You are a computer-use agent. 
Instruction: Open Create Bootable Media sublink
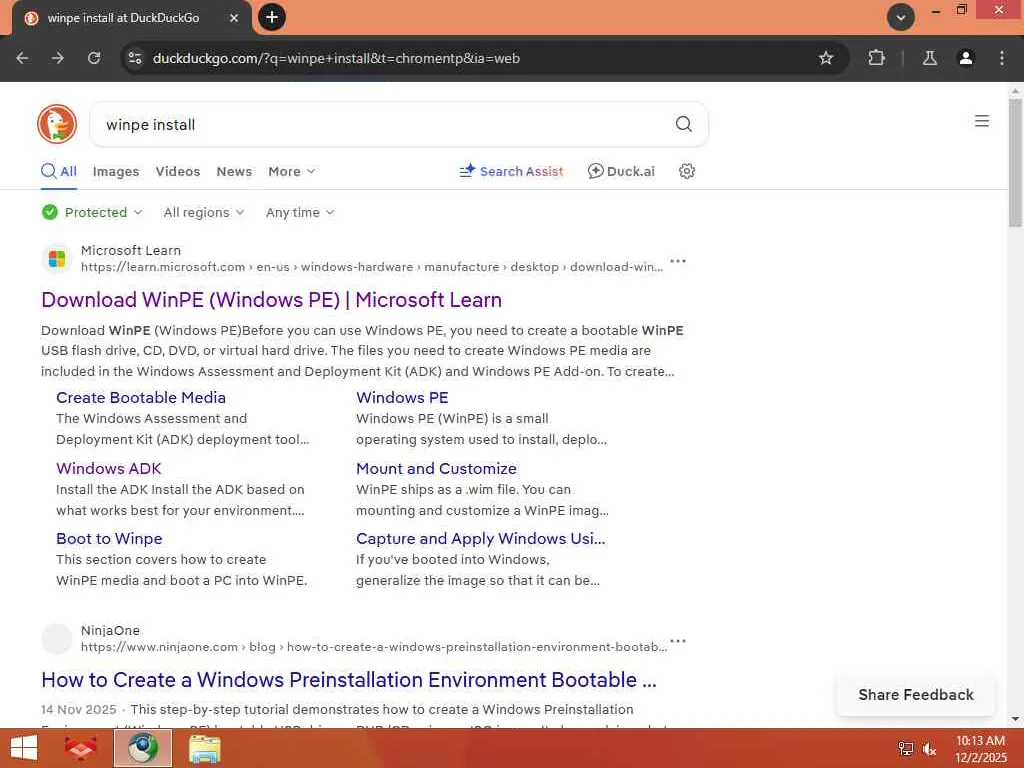141,397
